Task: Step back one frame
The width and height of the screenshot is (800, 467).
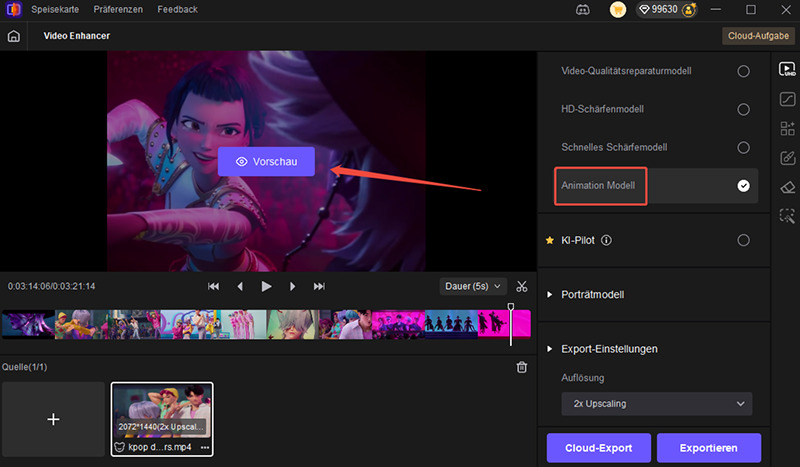Action: coord(240,286)
